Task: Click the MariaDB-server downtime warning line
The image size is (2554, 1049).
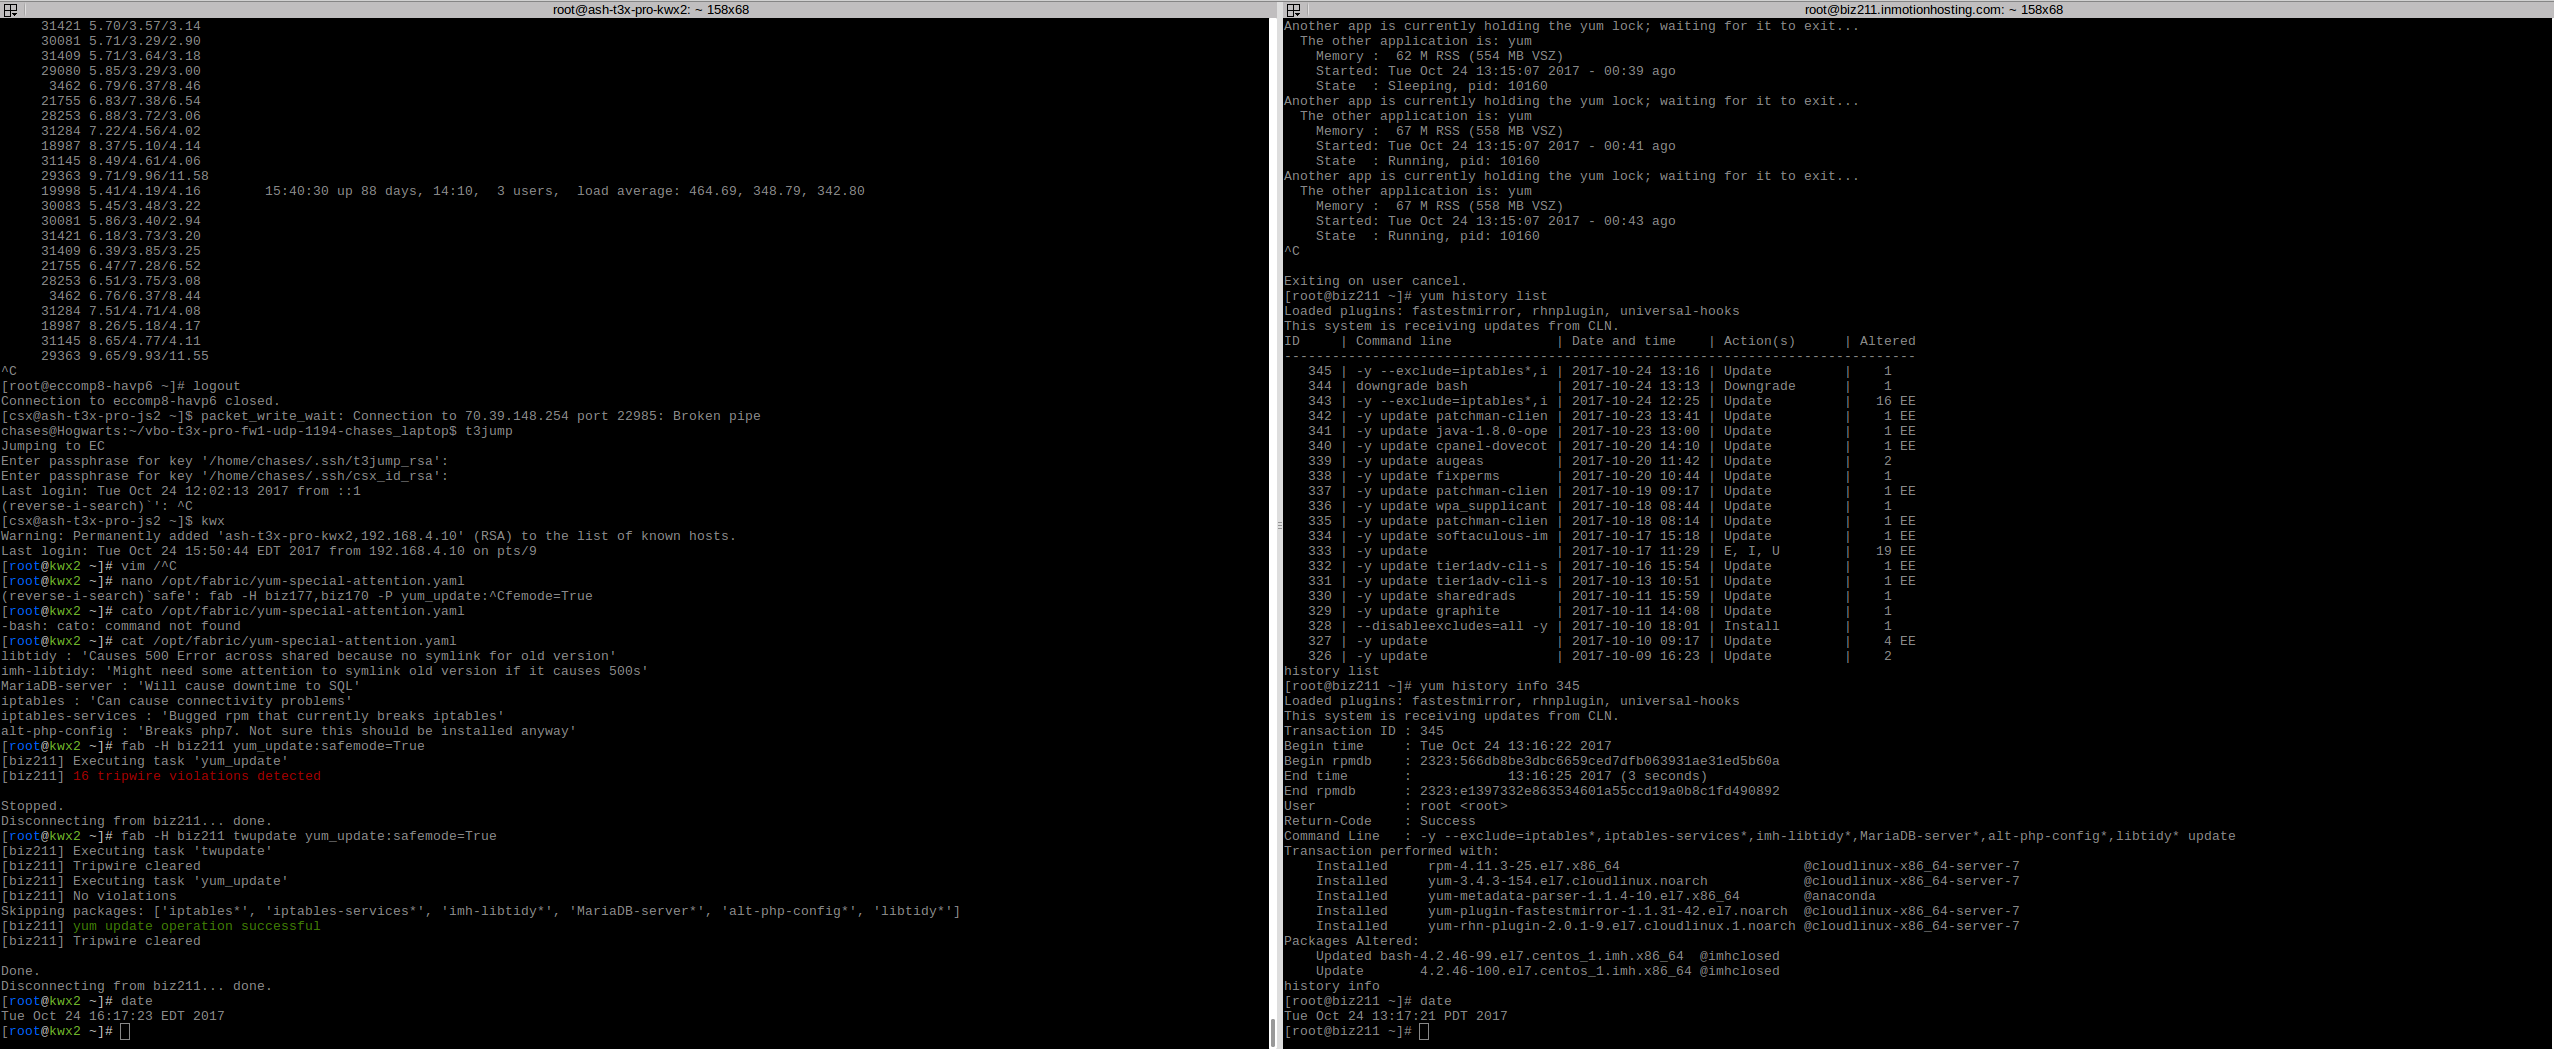Action: (x=180, y=686)
